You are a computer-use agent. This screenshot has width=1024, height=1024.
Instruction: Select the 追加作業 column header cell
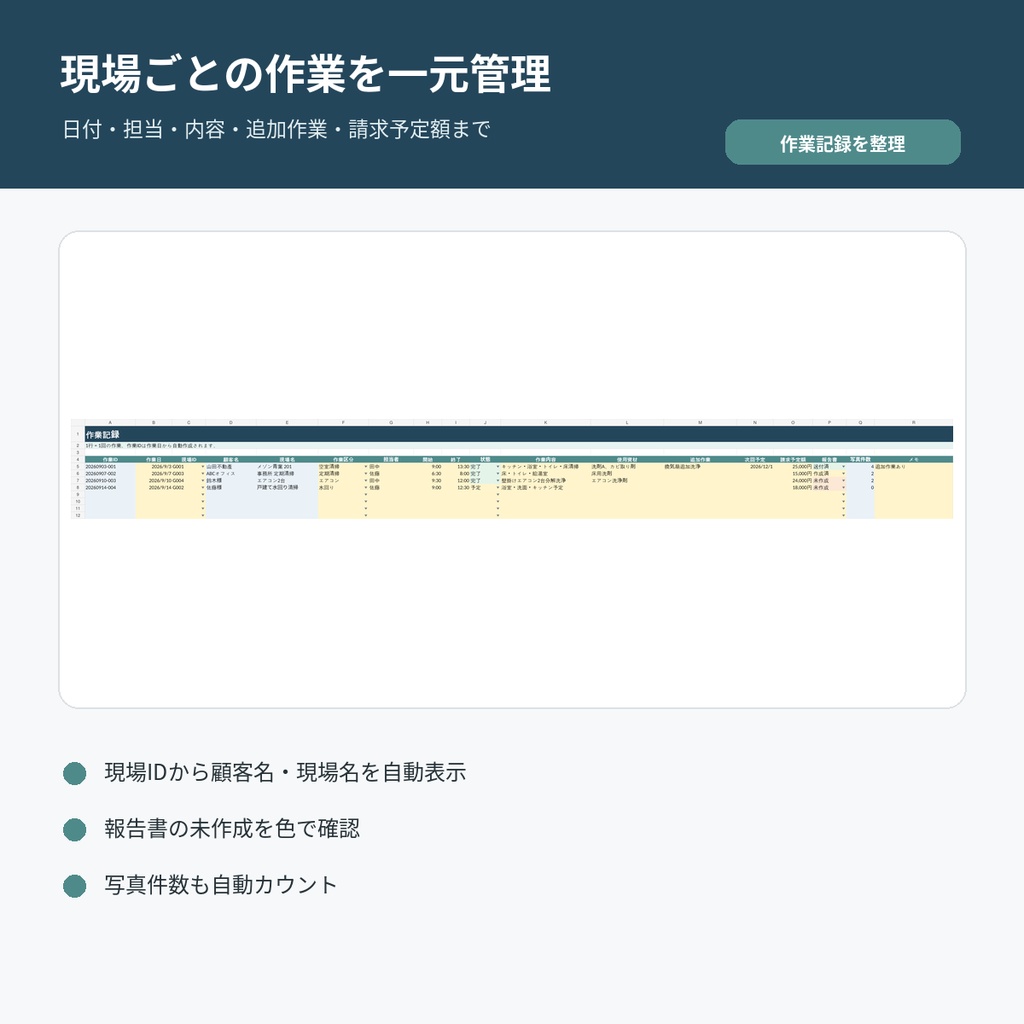coord(700,460)
